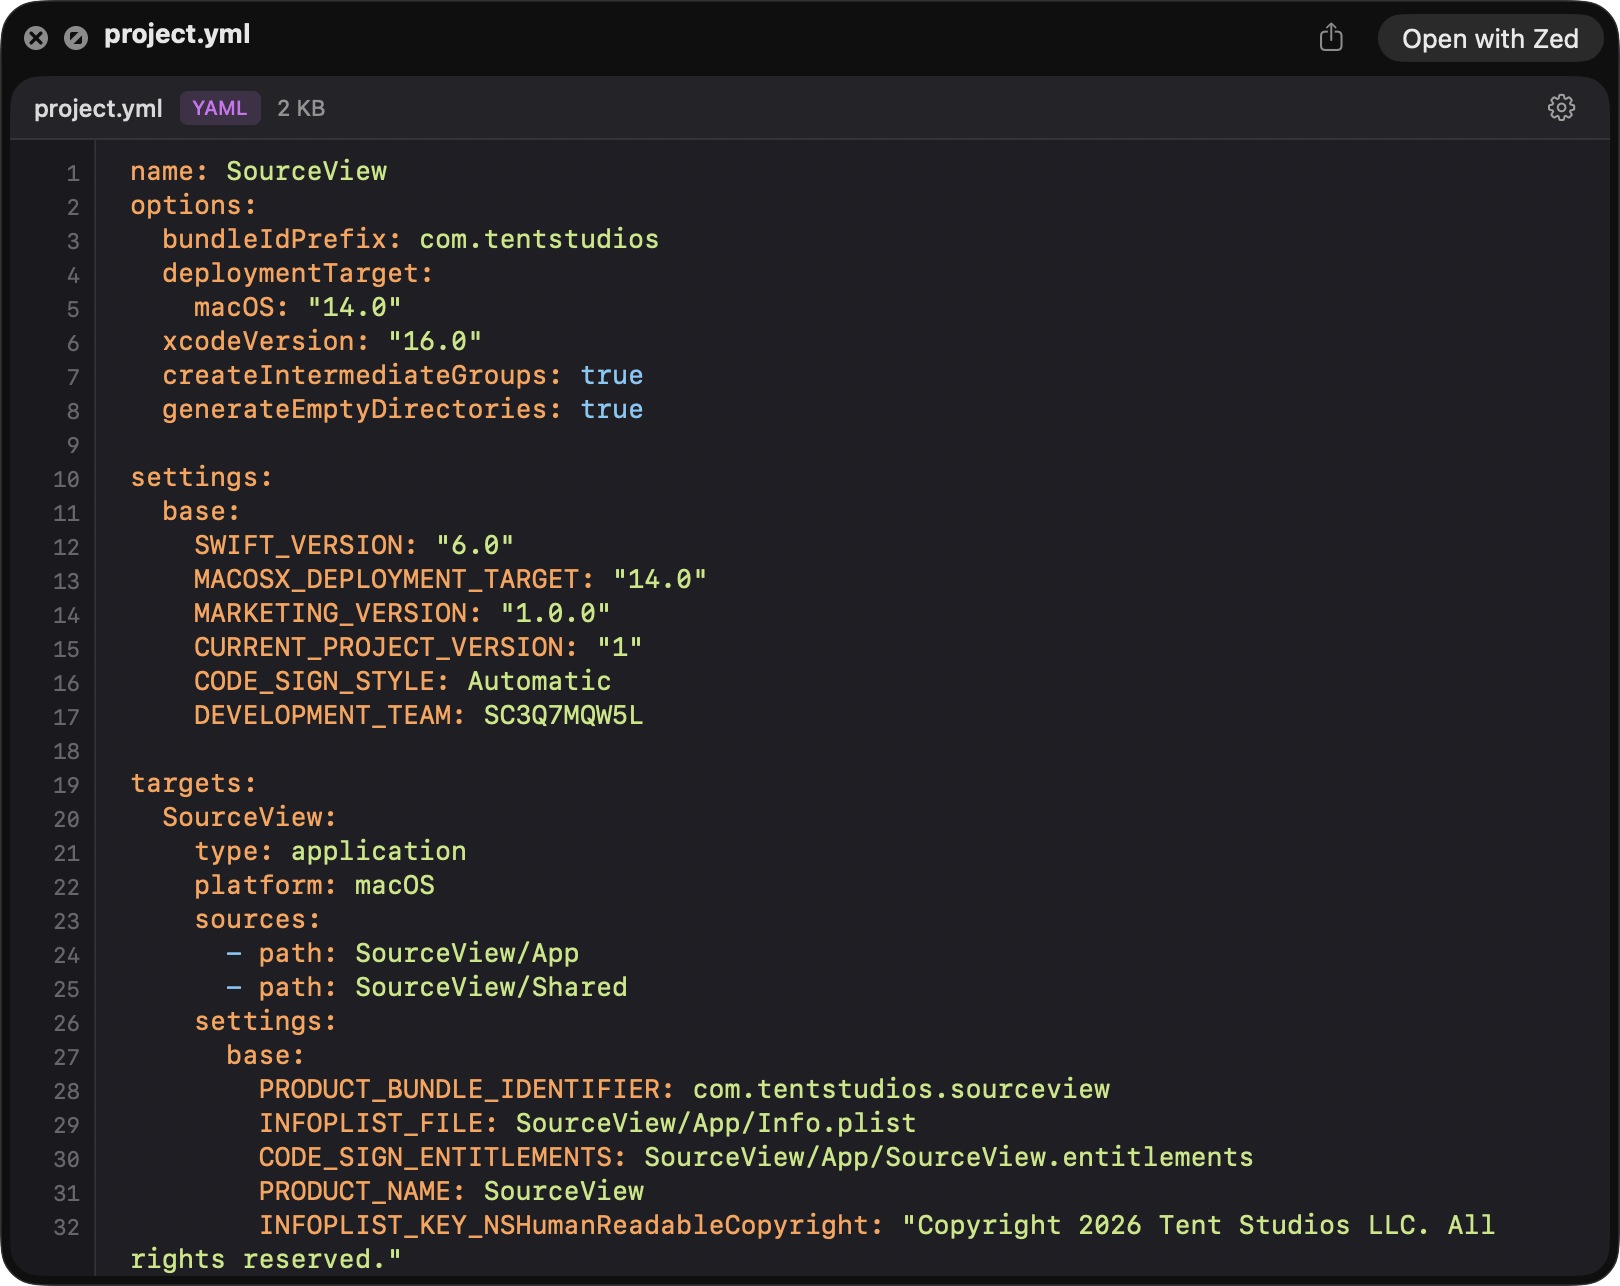Click 'Automatic' code sign style value
The image size is (1620, 1286).
(539, 681)
